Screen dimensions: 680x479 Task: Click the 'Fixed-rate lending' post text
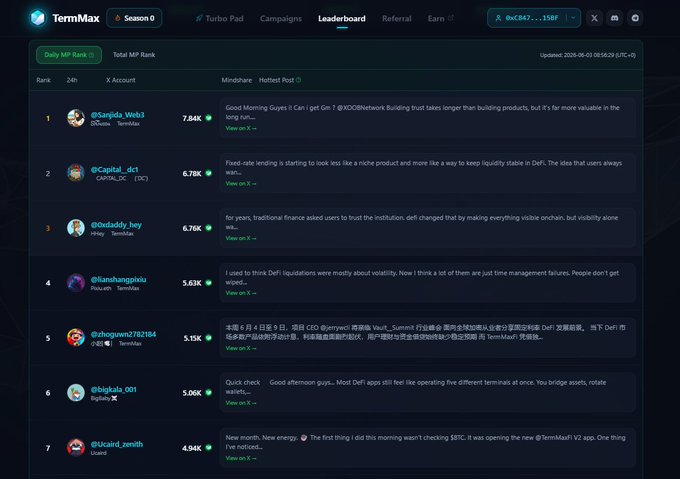[424, 167]
